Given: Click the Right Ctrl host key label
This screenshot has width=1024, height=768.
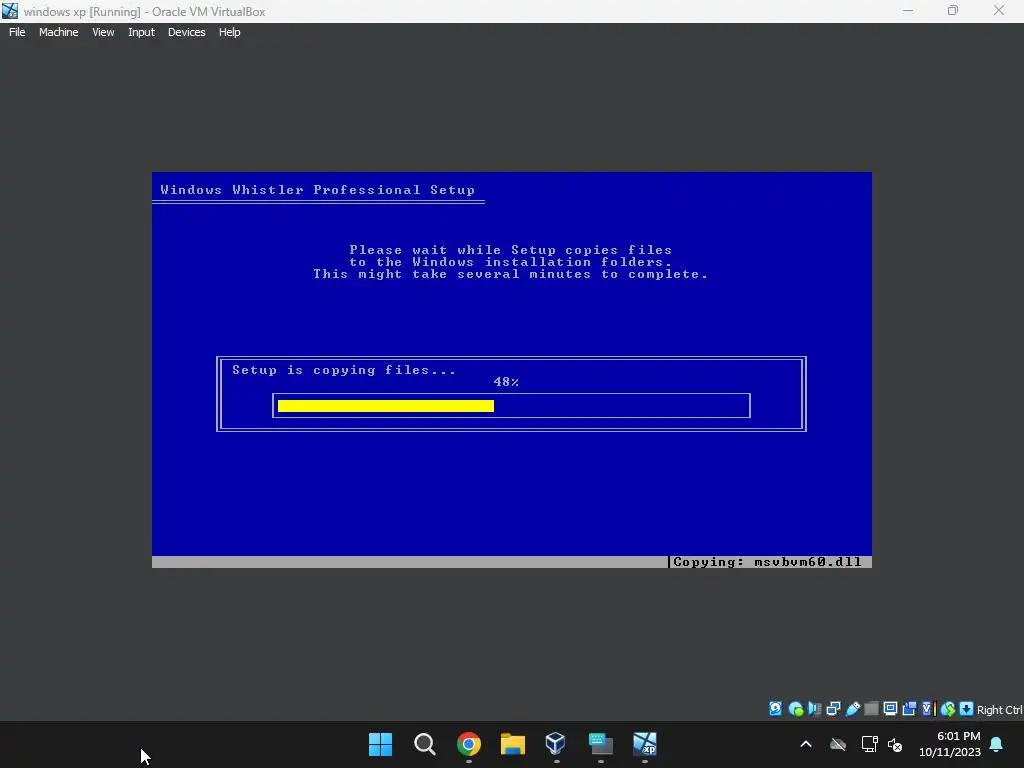Looking at the screenshot, I should 999,710.
